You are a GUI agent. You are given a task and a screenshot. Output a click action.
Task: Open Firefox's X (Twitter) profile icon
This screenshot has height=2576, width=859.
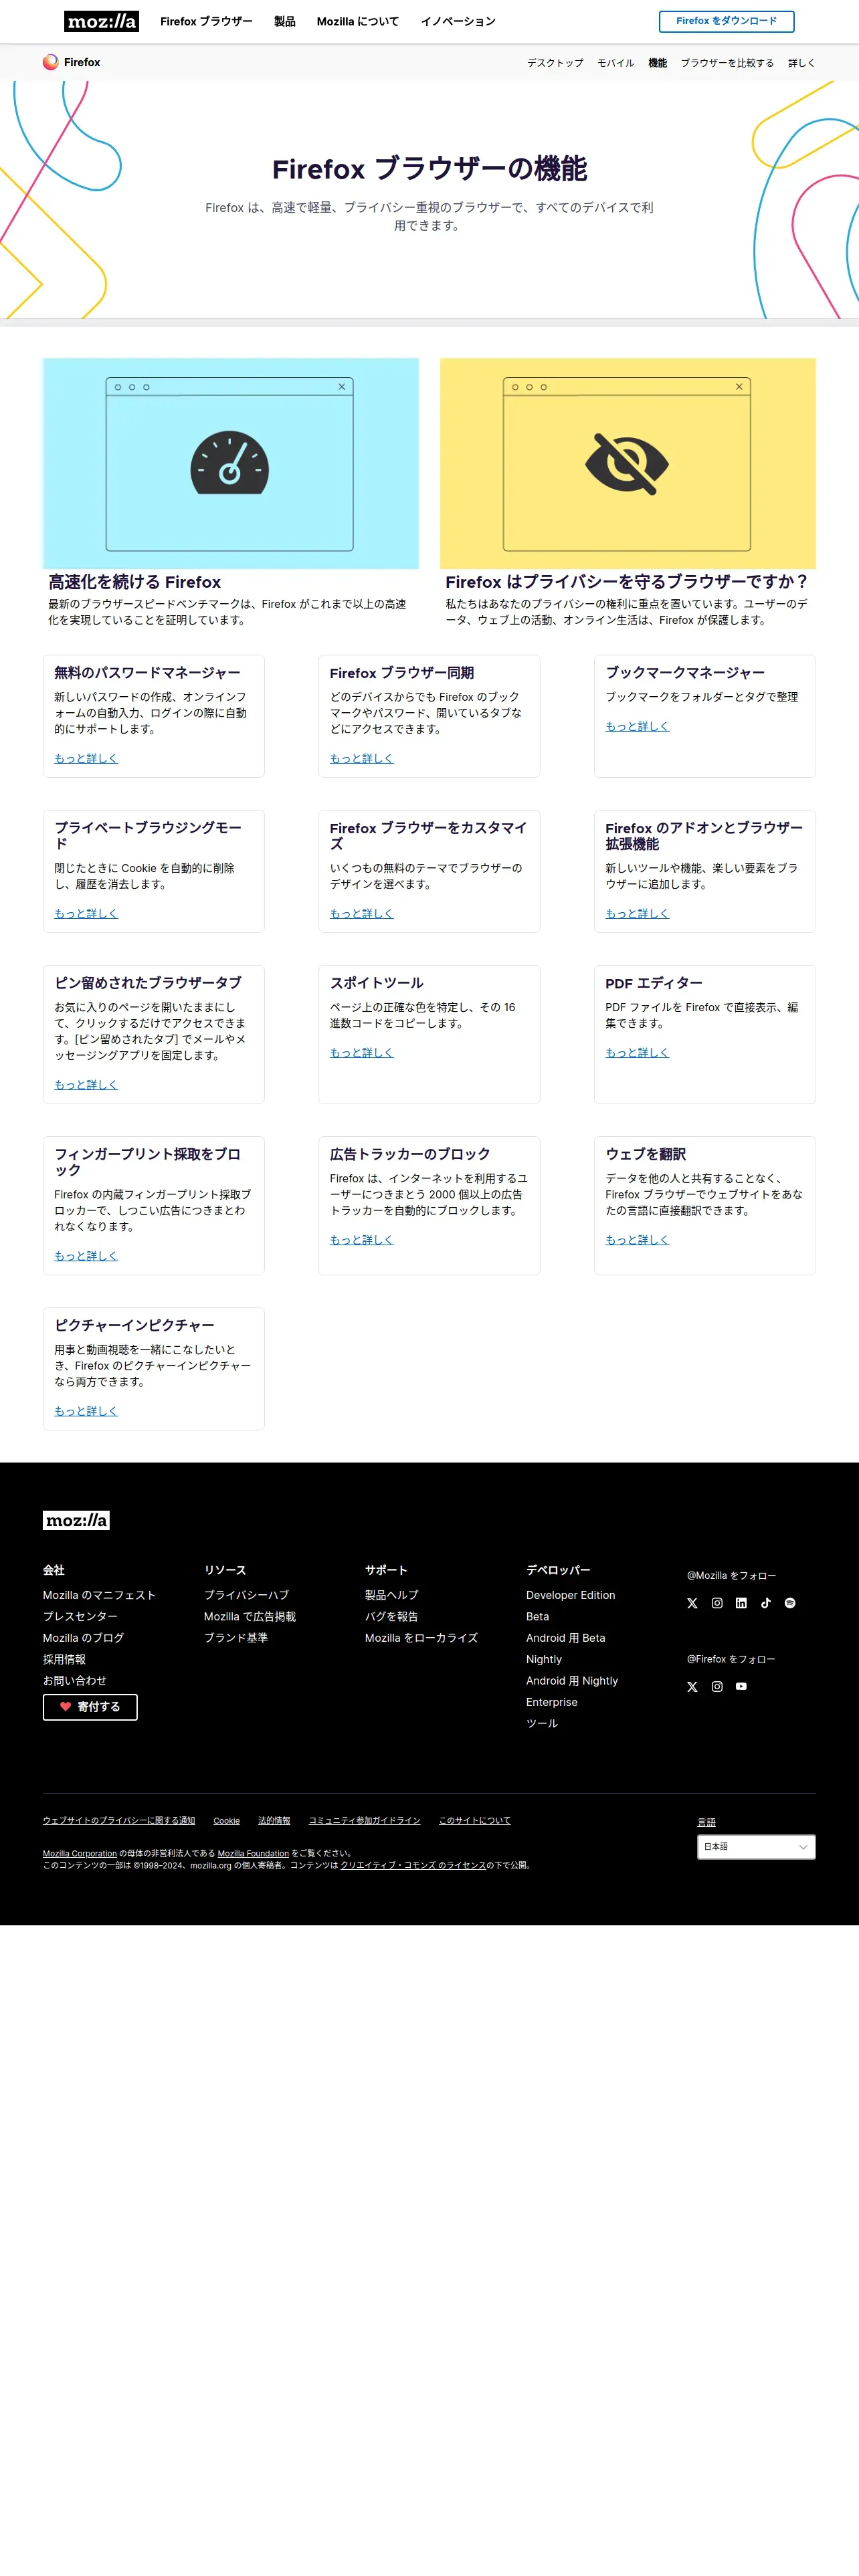(x=692, y=1687)
